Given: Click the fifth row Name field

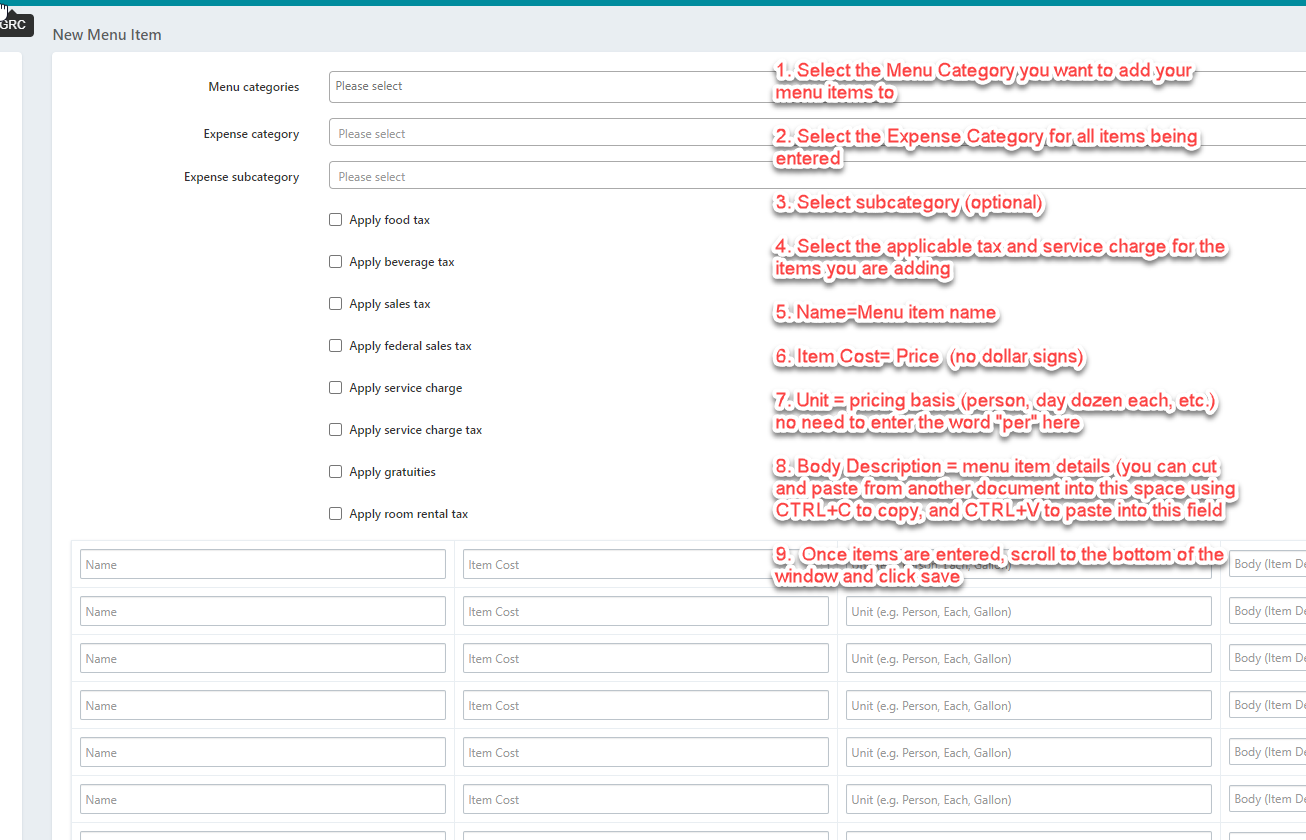Looking at the screenshot, I should point(262,753).
